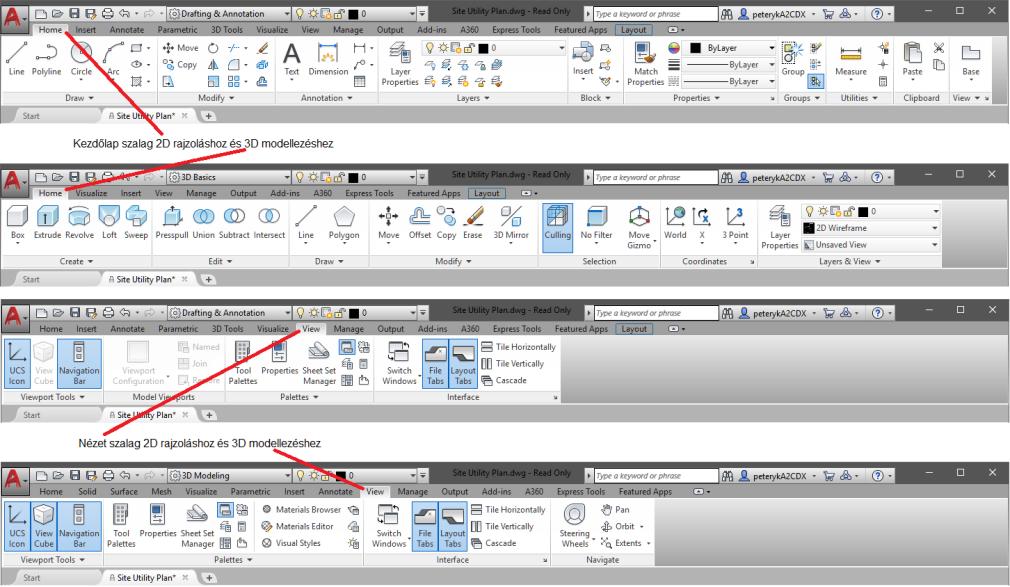
Task: Pick the Loft tool
Action: pyautogui.click(x=110, y=223)
